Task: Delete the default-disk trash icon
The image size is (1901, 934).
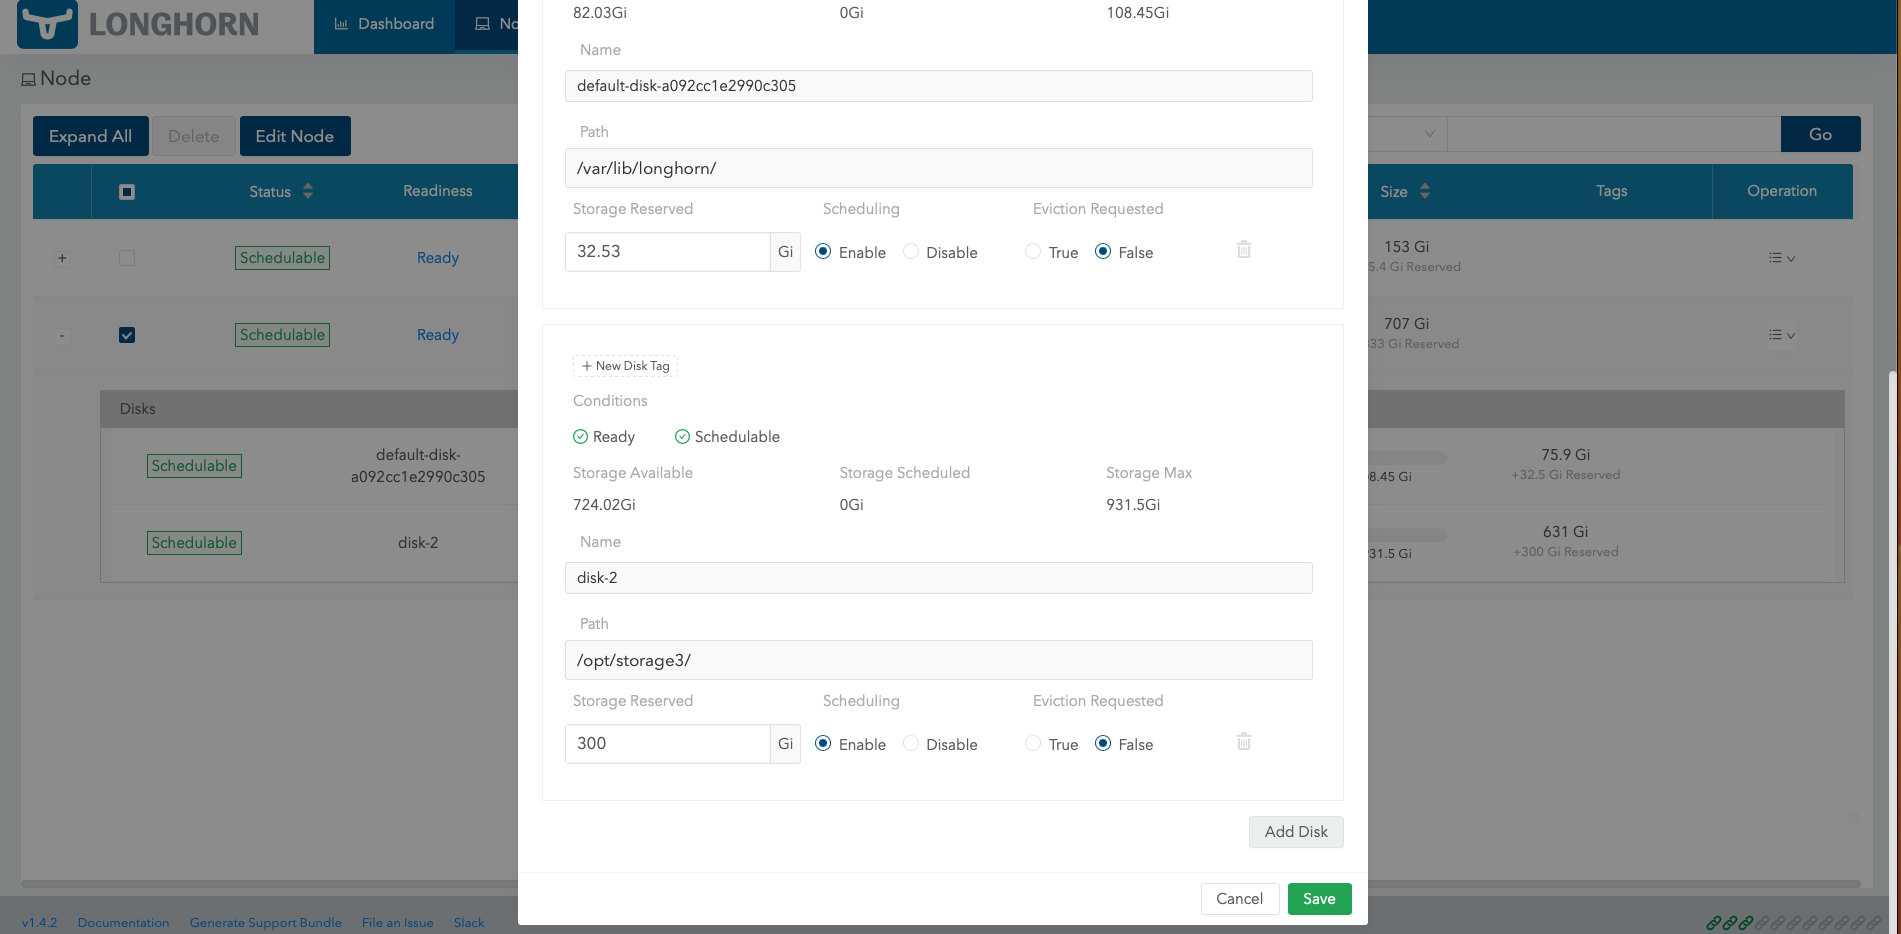Action: (x=1244, y=249)
